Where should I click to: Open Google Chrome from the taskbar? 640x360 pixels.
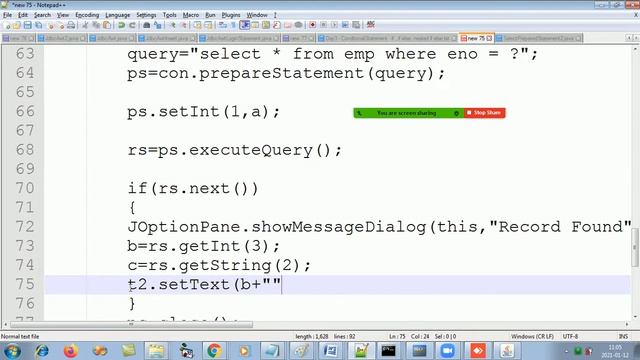click(x=214, y=351)
